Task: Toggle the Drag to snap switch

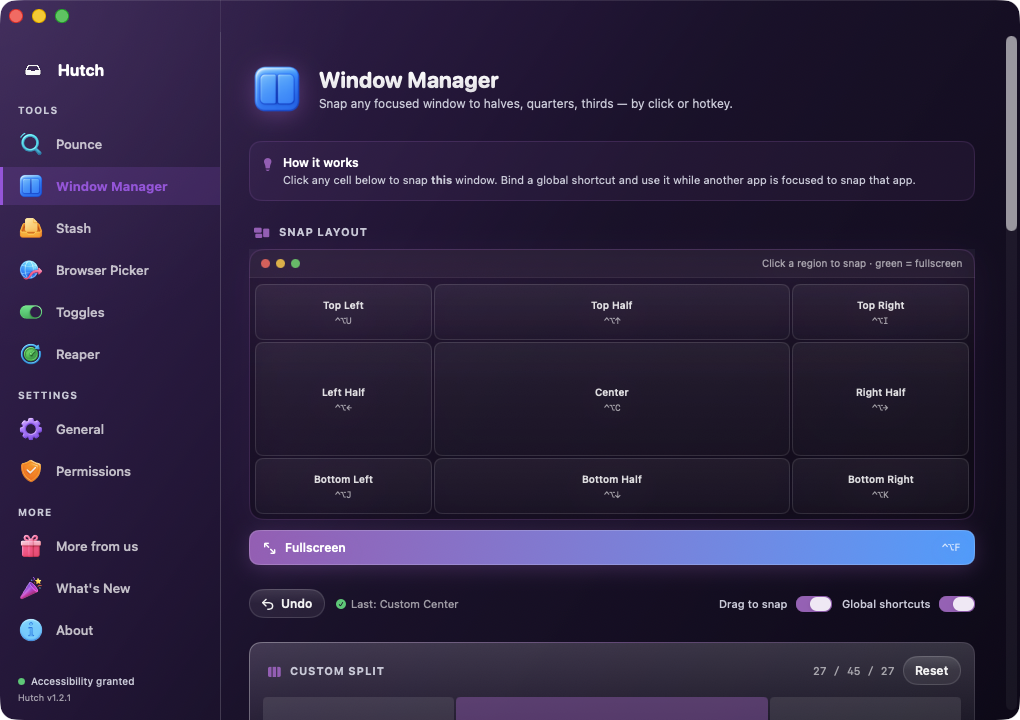Action: pos(814,604)
